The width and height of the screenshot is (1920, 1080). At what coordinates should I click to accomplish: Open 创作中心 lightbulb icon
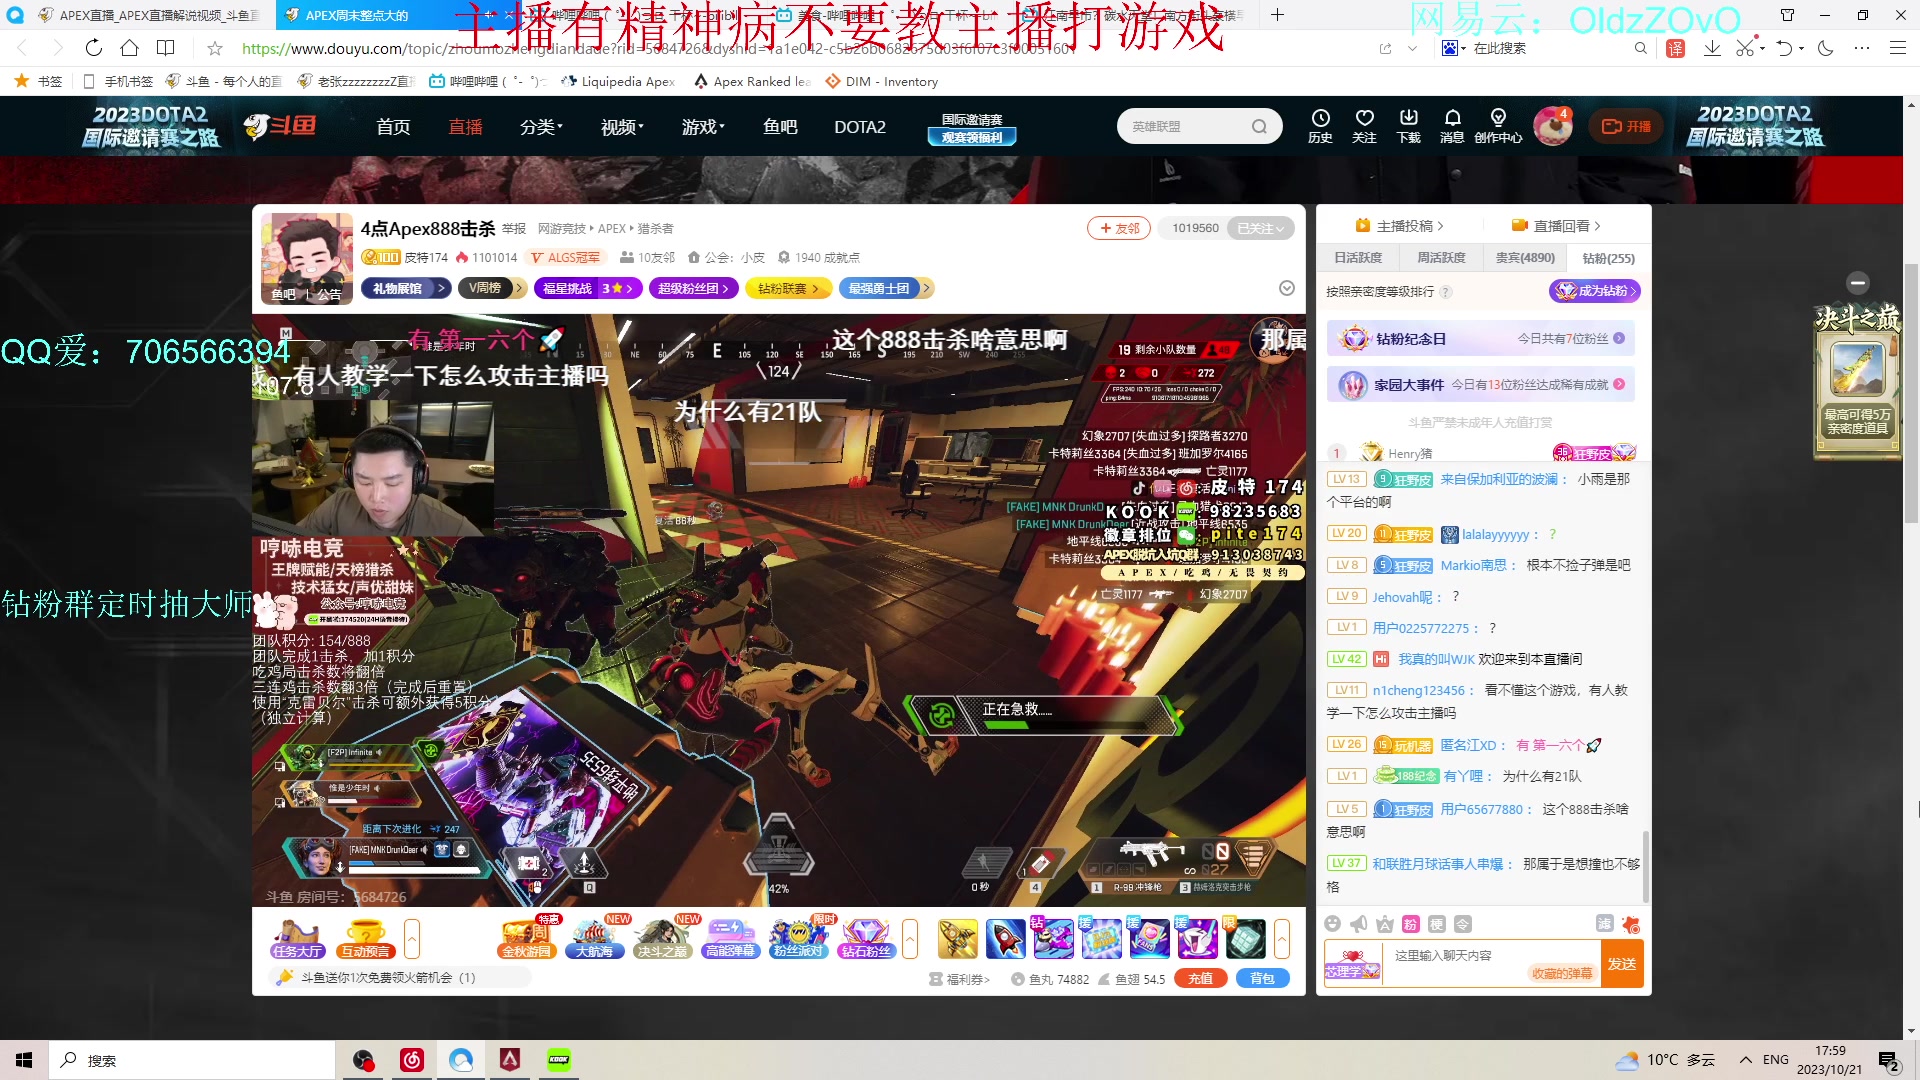click(x=1497, y=126)
